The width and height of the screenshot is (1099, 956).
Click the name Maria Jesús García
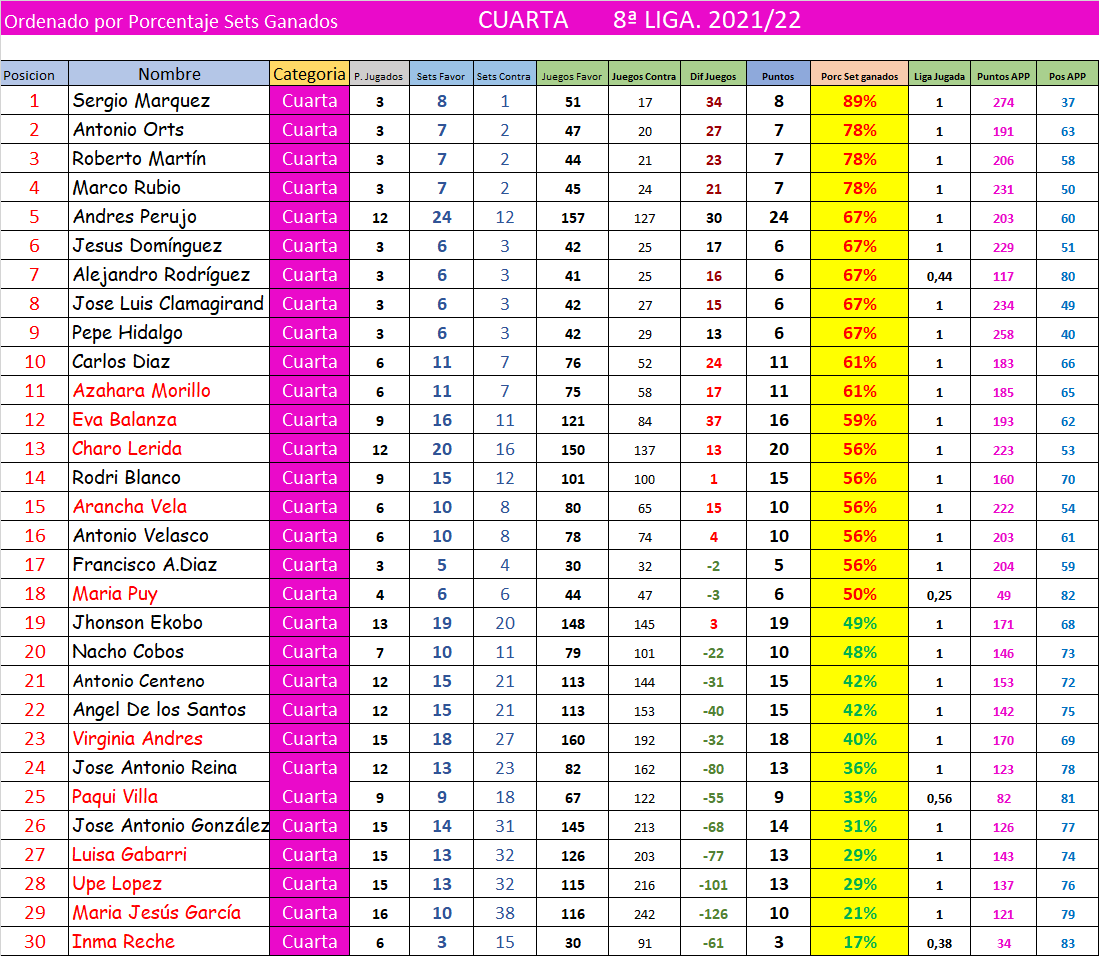coord(156,913)
